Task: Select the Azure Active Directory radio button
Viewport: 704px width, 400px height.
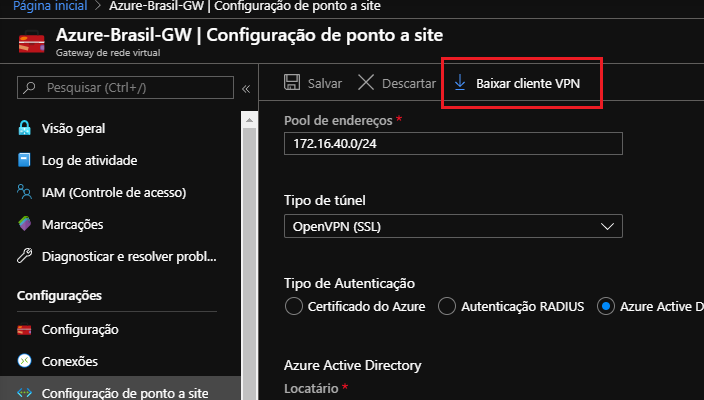Action: [x=606, y=306]
